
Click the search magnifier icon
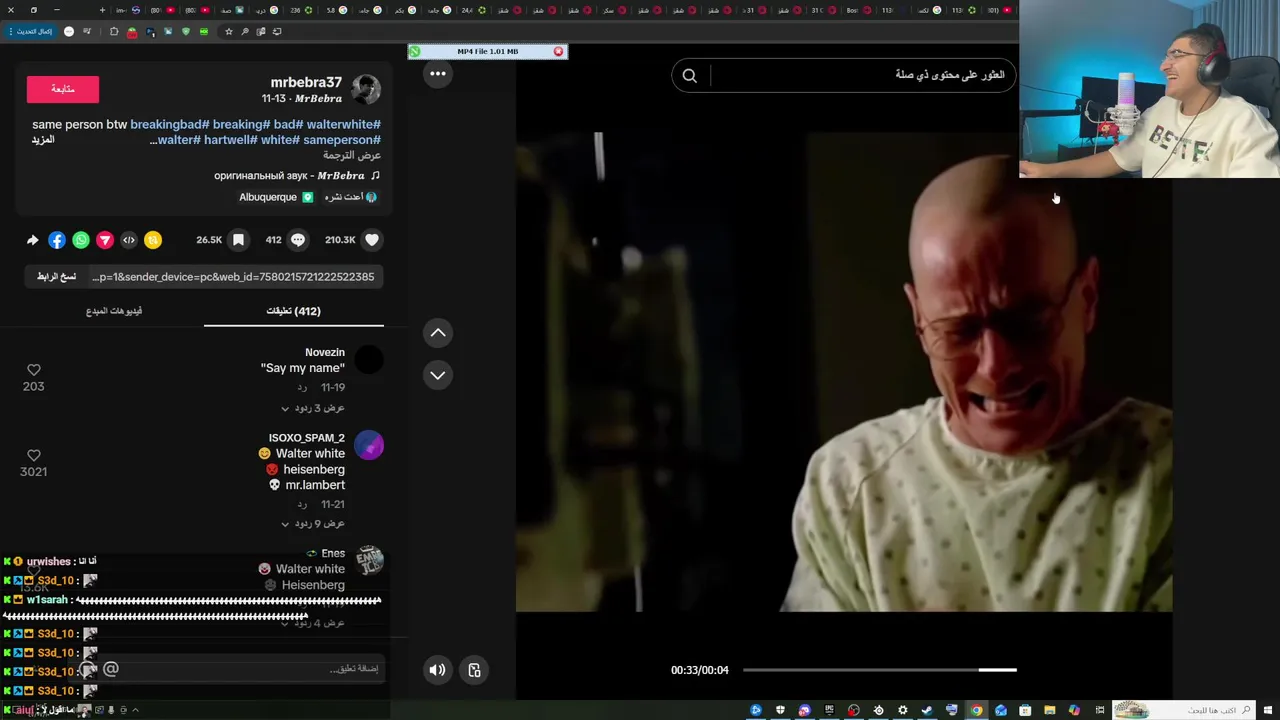pos(689,75)
